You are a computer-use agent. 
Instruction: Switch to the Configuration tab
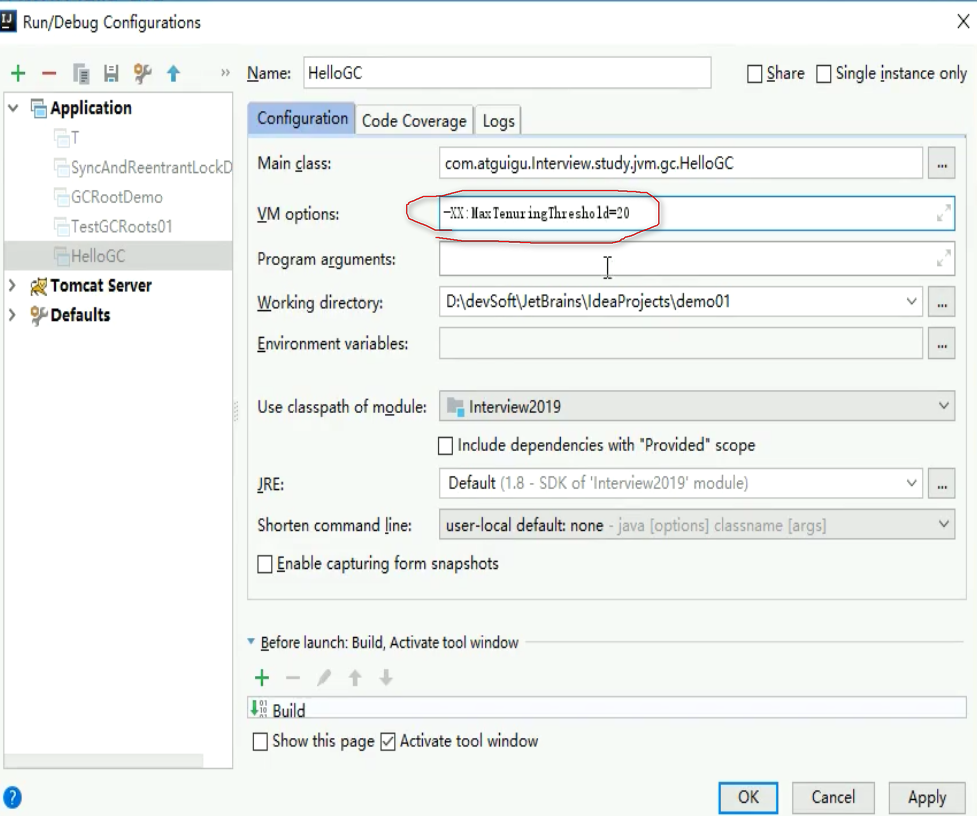[302, 118]
